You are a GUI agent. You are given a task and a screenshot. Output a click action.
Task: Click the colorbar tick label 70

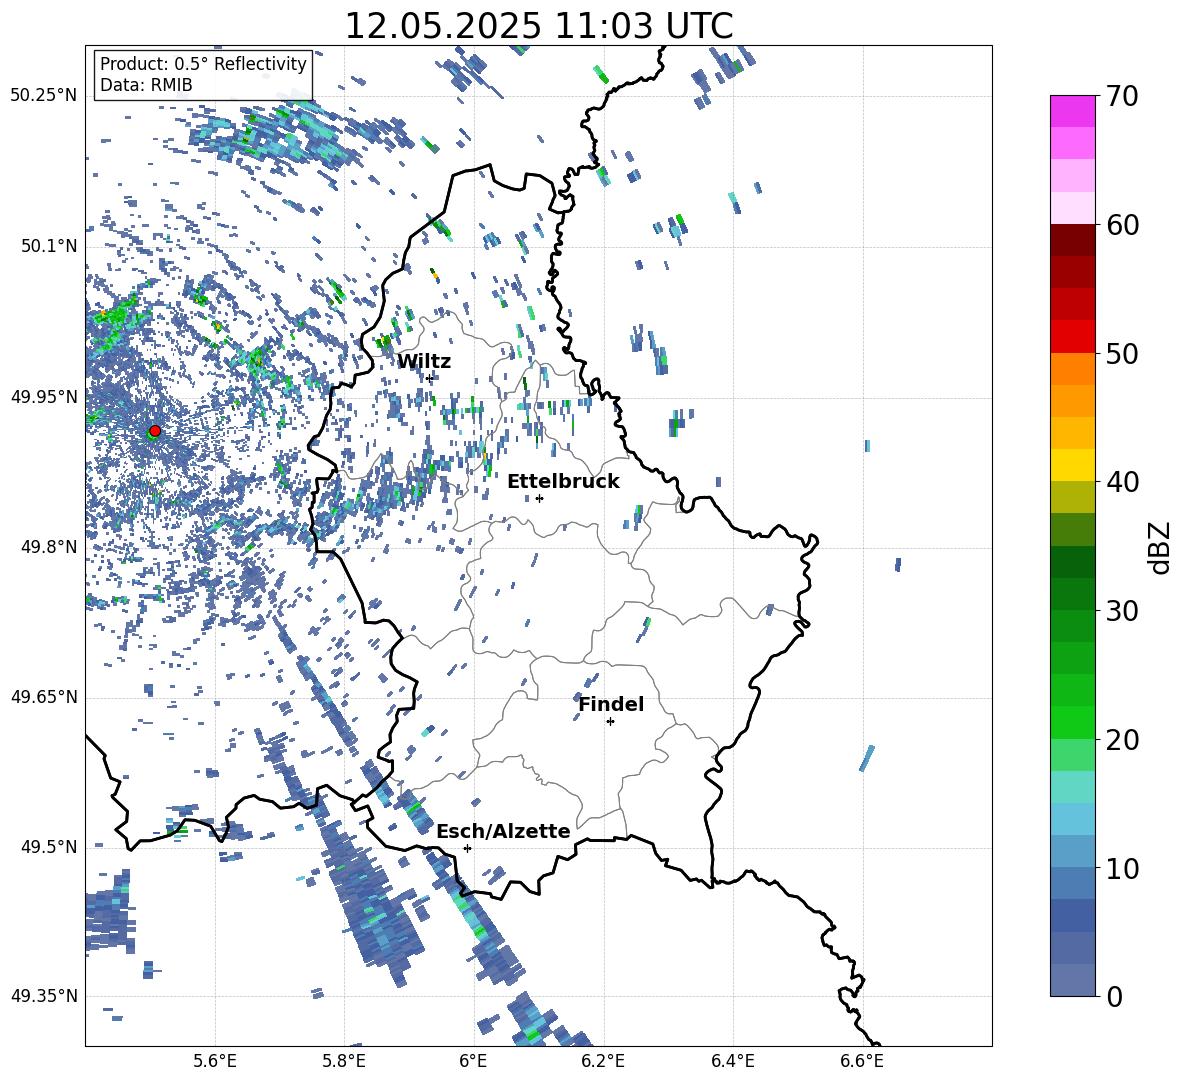[1123, 96]
